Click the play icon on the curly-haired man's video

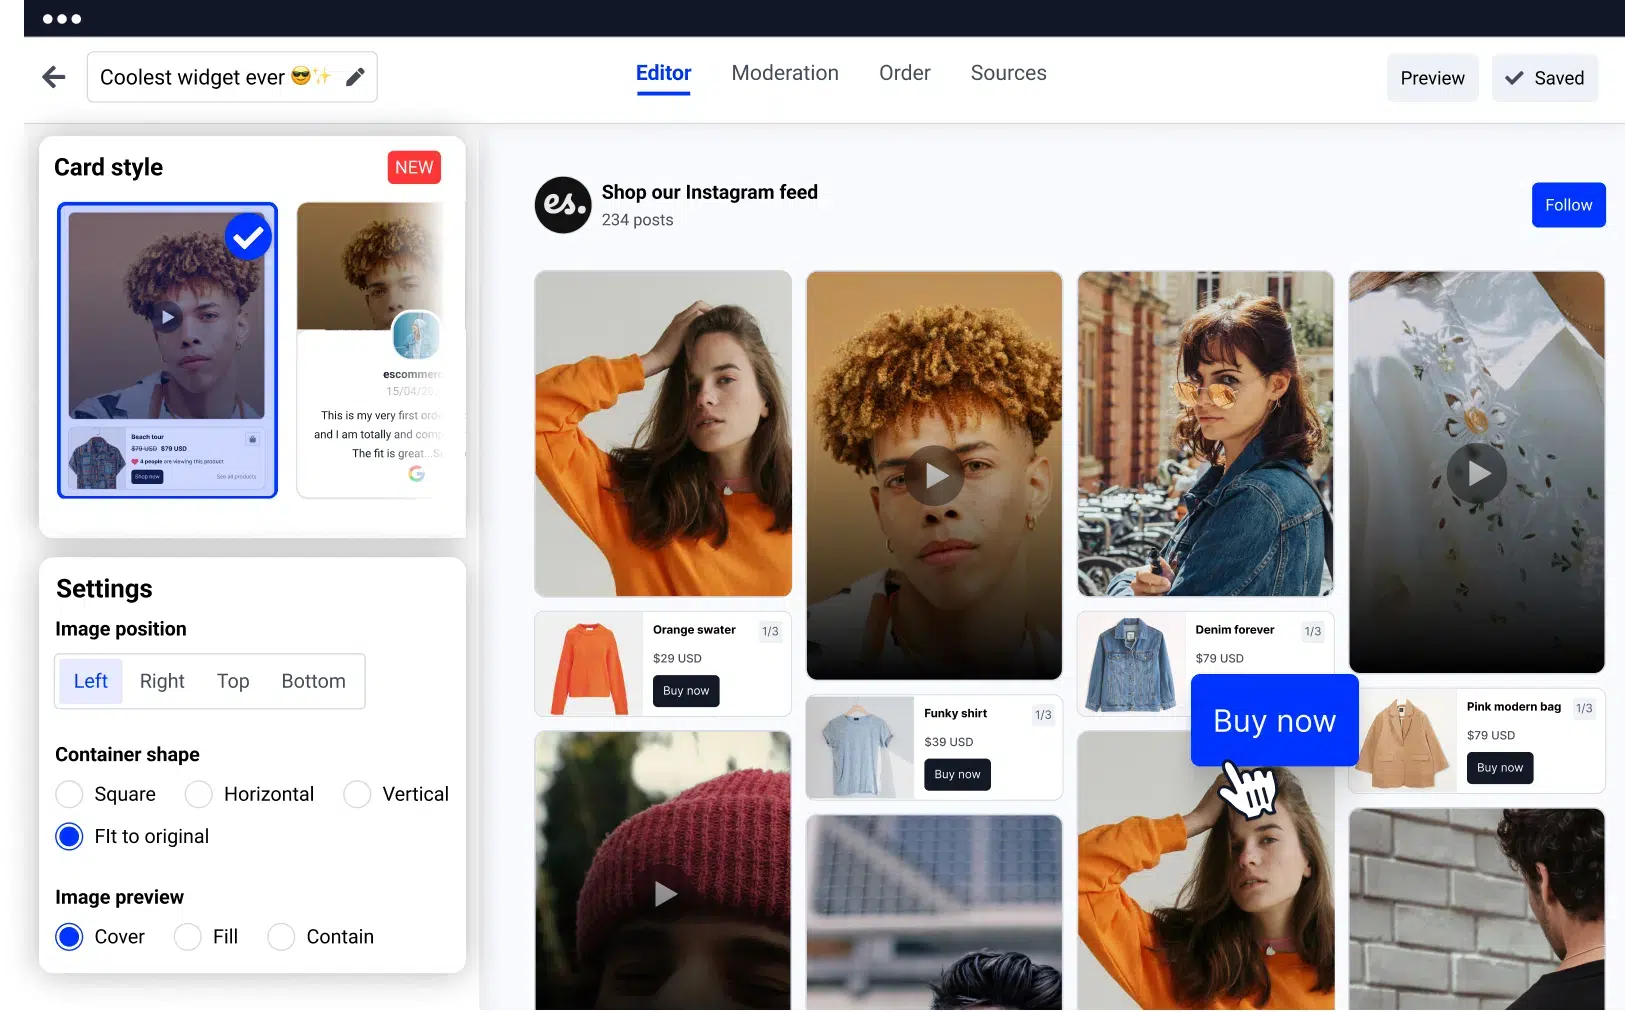click(935, 475)
